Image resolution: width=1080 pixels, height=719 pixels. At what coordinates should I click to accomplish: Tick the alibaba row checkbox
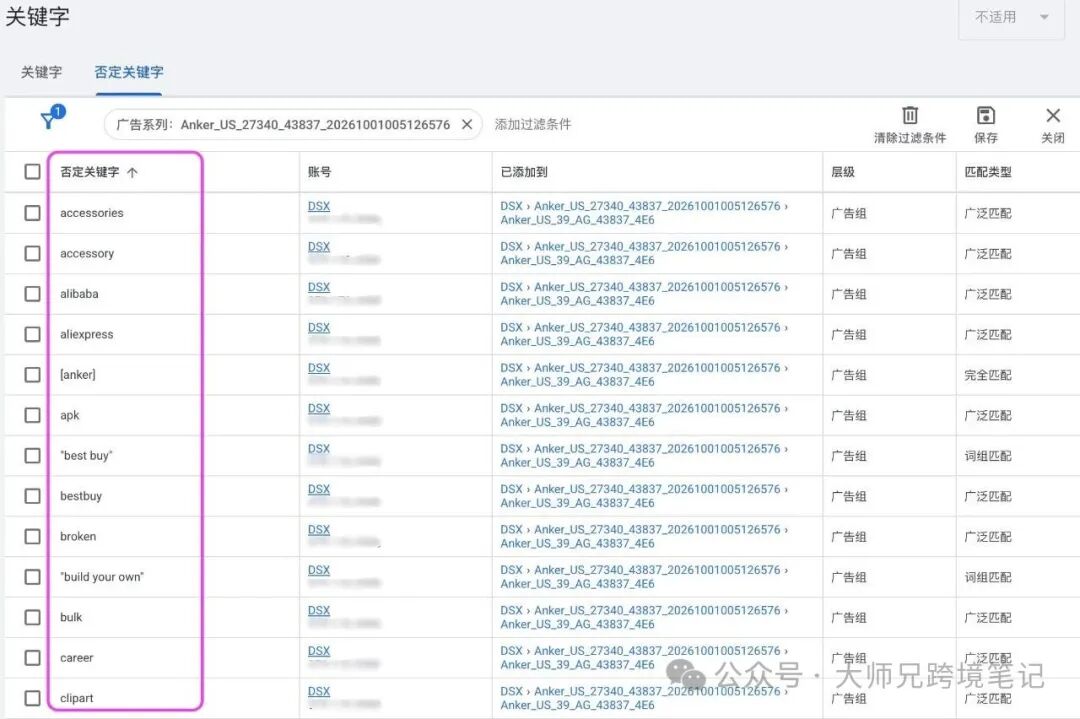click(32, 293)
